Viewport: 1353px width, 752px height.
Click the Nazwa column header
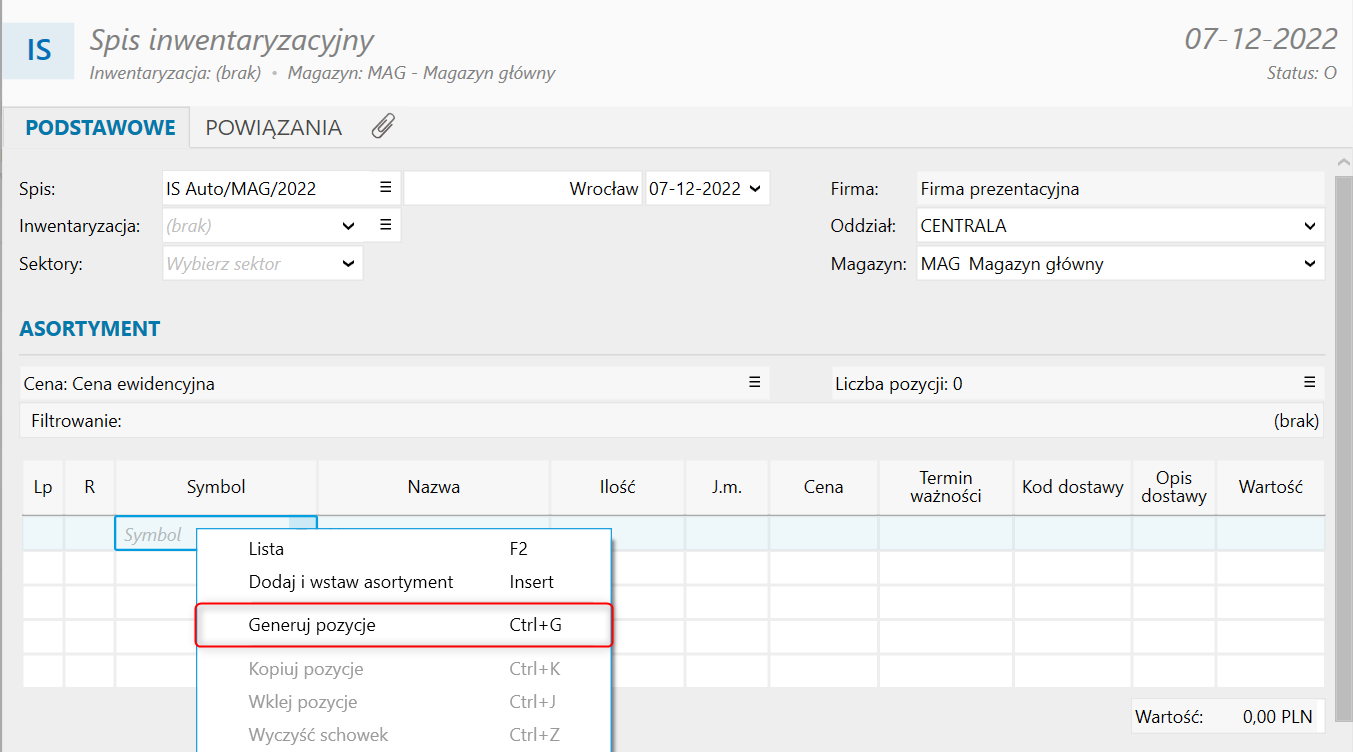point(433,487)
